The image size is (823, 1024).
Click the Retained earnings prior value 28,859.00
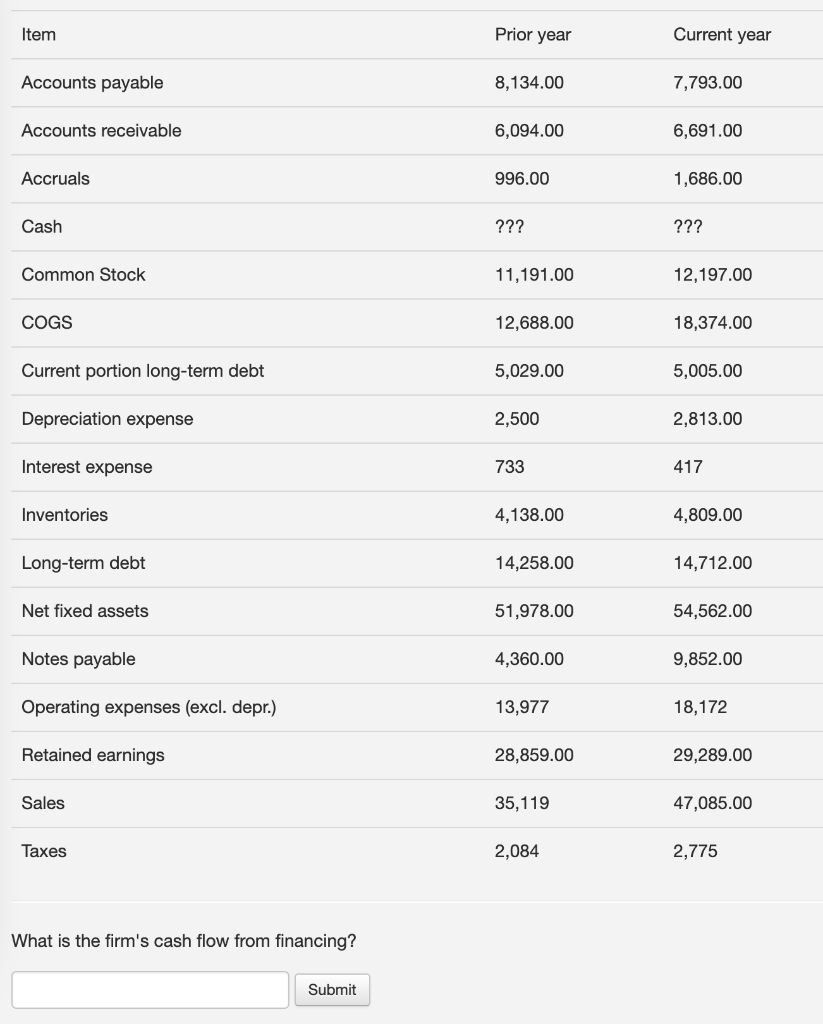tap(534, 755)
